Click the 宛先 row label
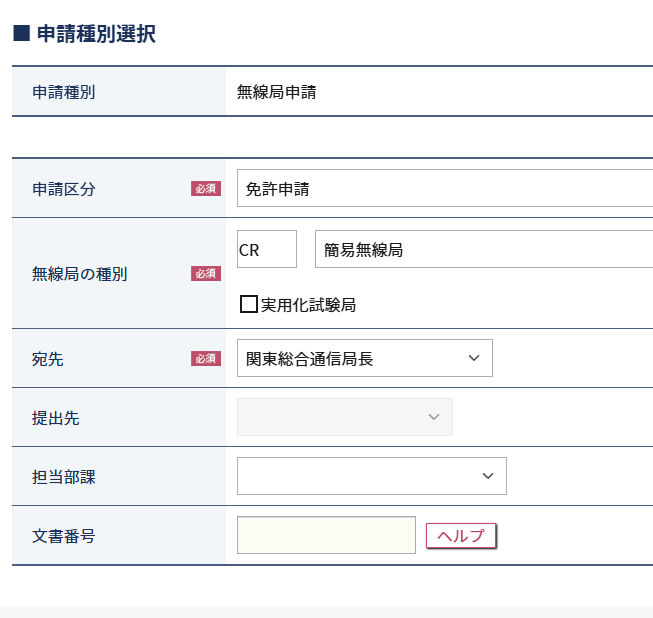653x618 pixels. (x=48, y=359)
